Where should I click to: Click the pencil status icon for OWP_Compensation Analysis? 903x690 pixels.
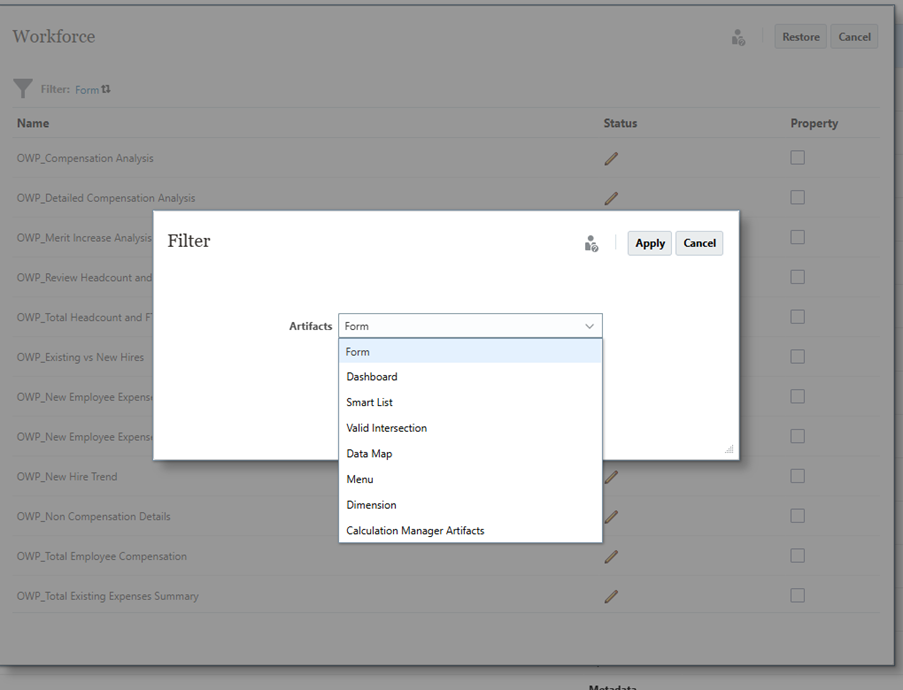pyautogui.click(x=611, y=158)
